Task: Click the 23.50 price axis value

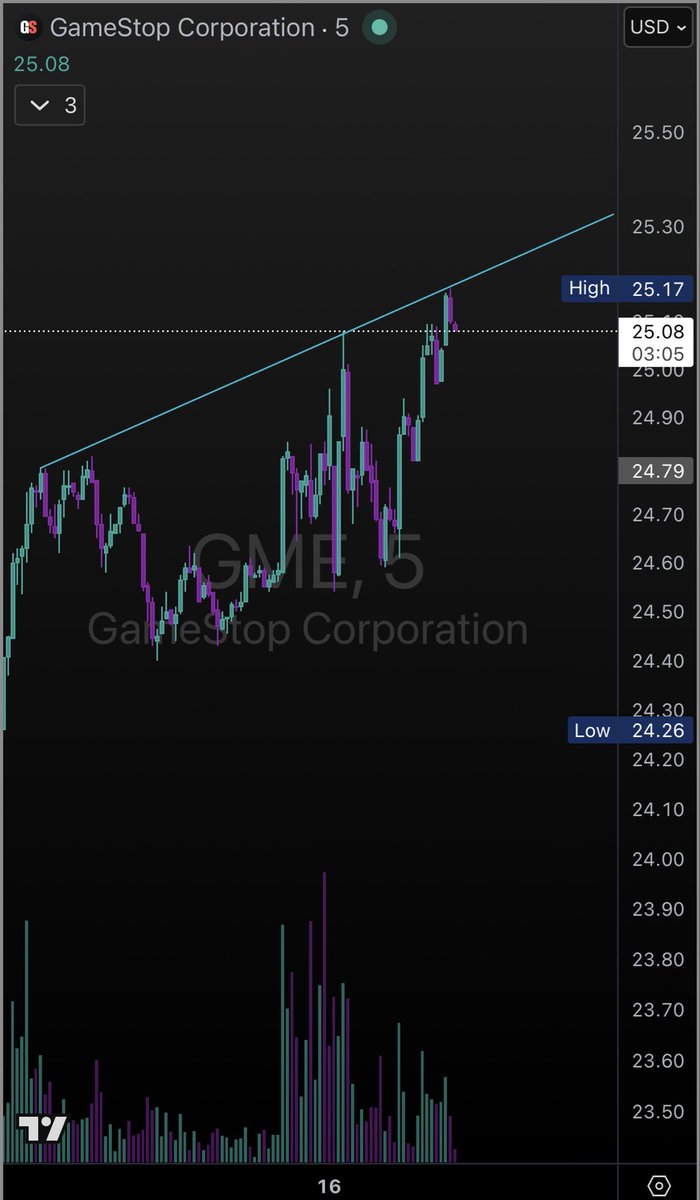Action: click(x=658, y=1112)
